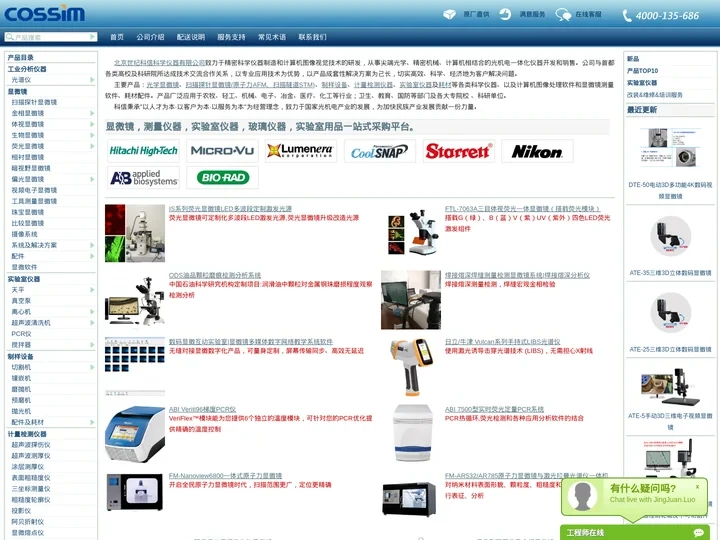This screenshot has width=720, height=540.
Task: Click the DTE-50 4K microscope thumbnail
Action: click(670, 147)
